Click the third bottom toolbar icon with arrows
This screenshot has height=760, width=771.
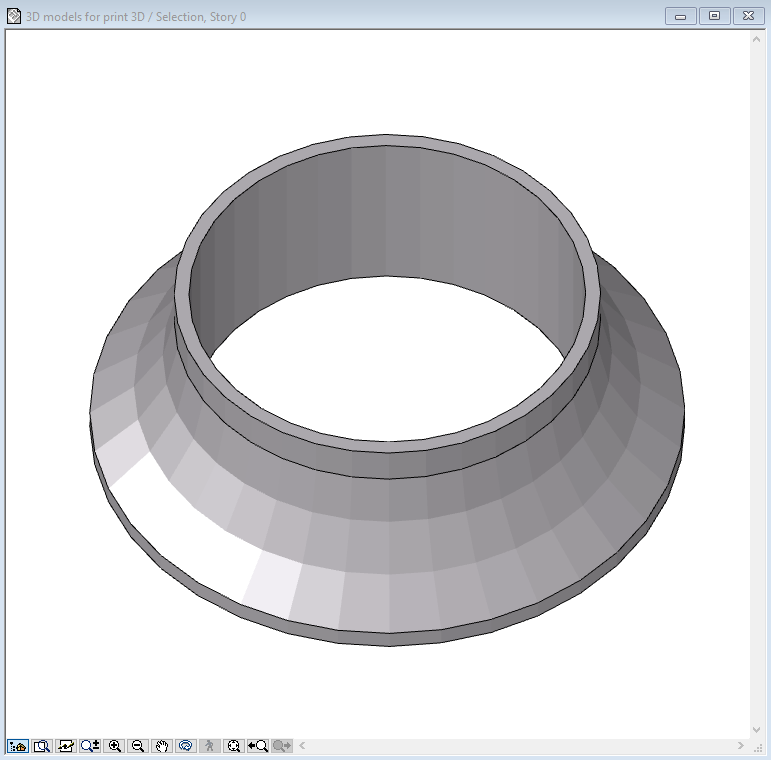point(66,746)
